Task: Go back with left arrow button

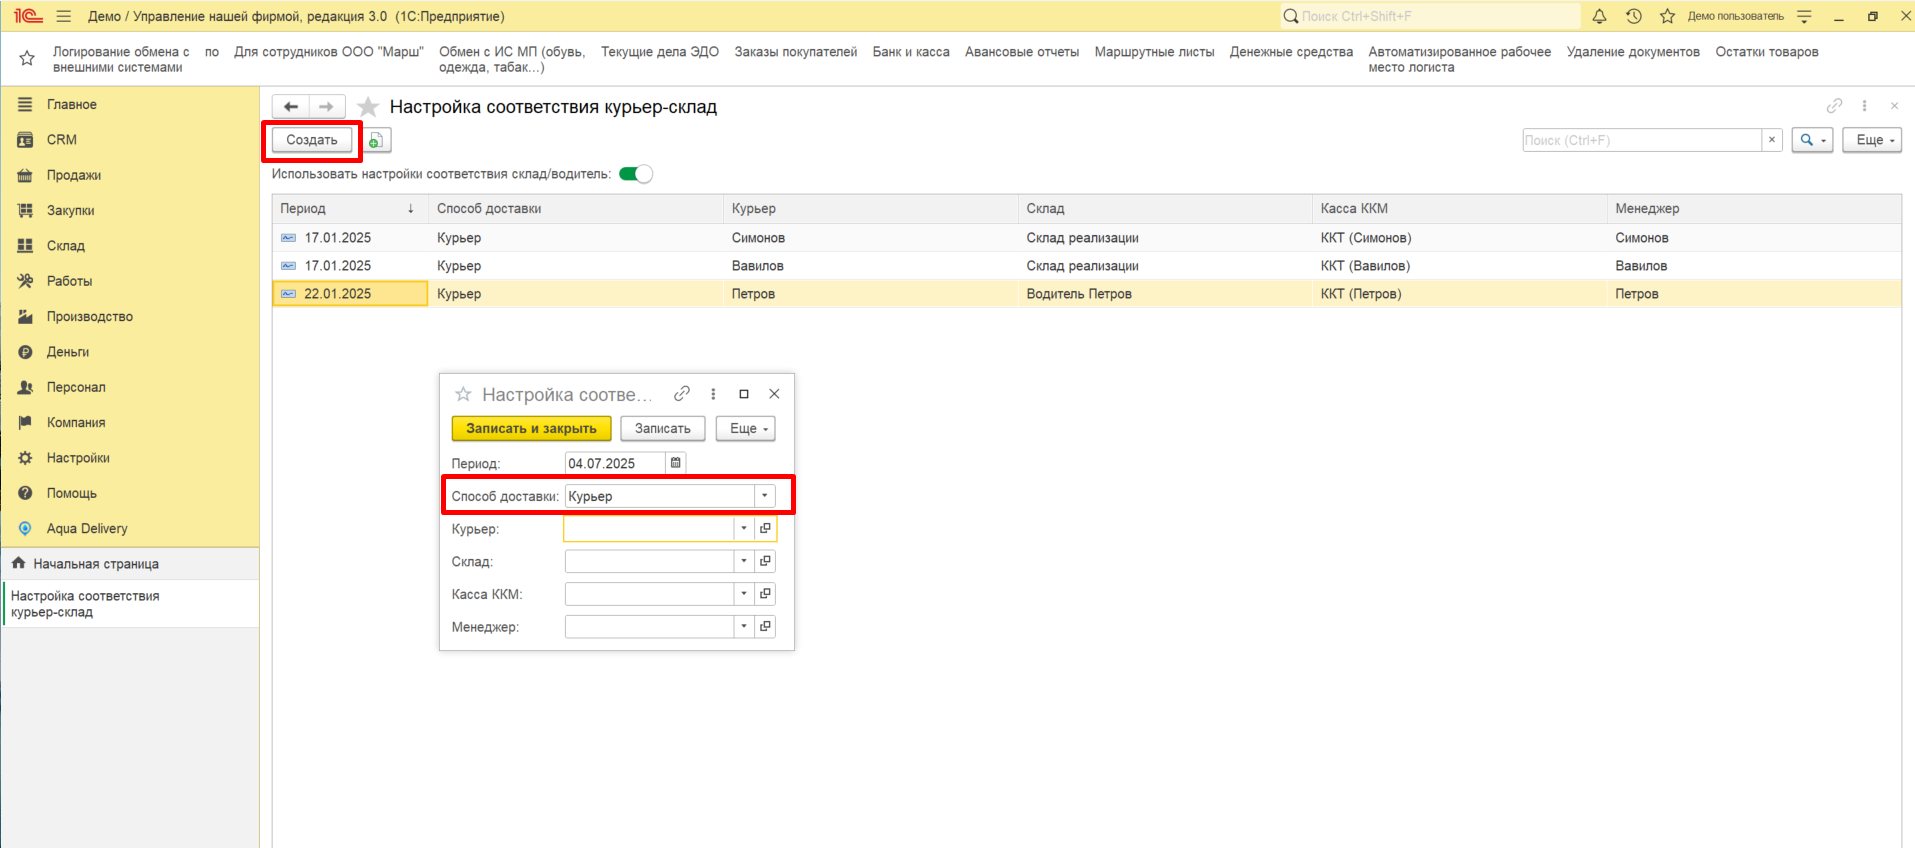Action: [x=291, y=107]
